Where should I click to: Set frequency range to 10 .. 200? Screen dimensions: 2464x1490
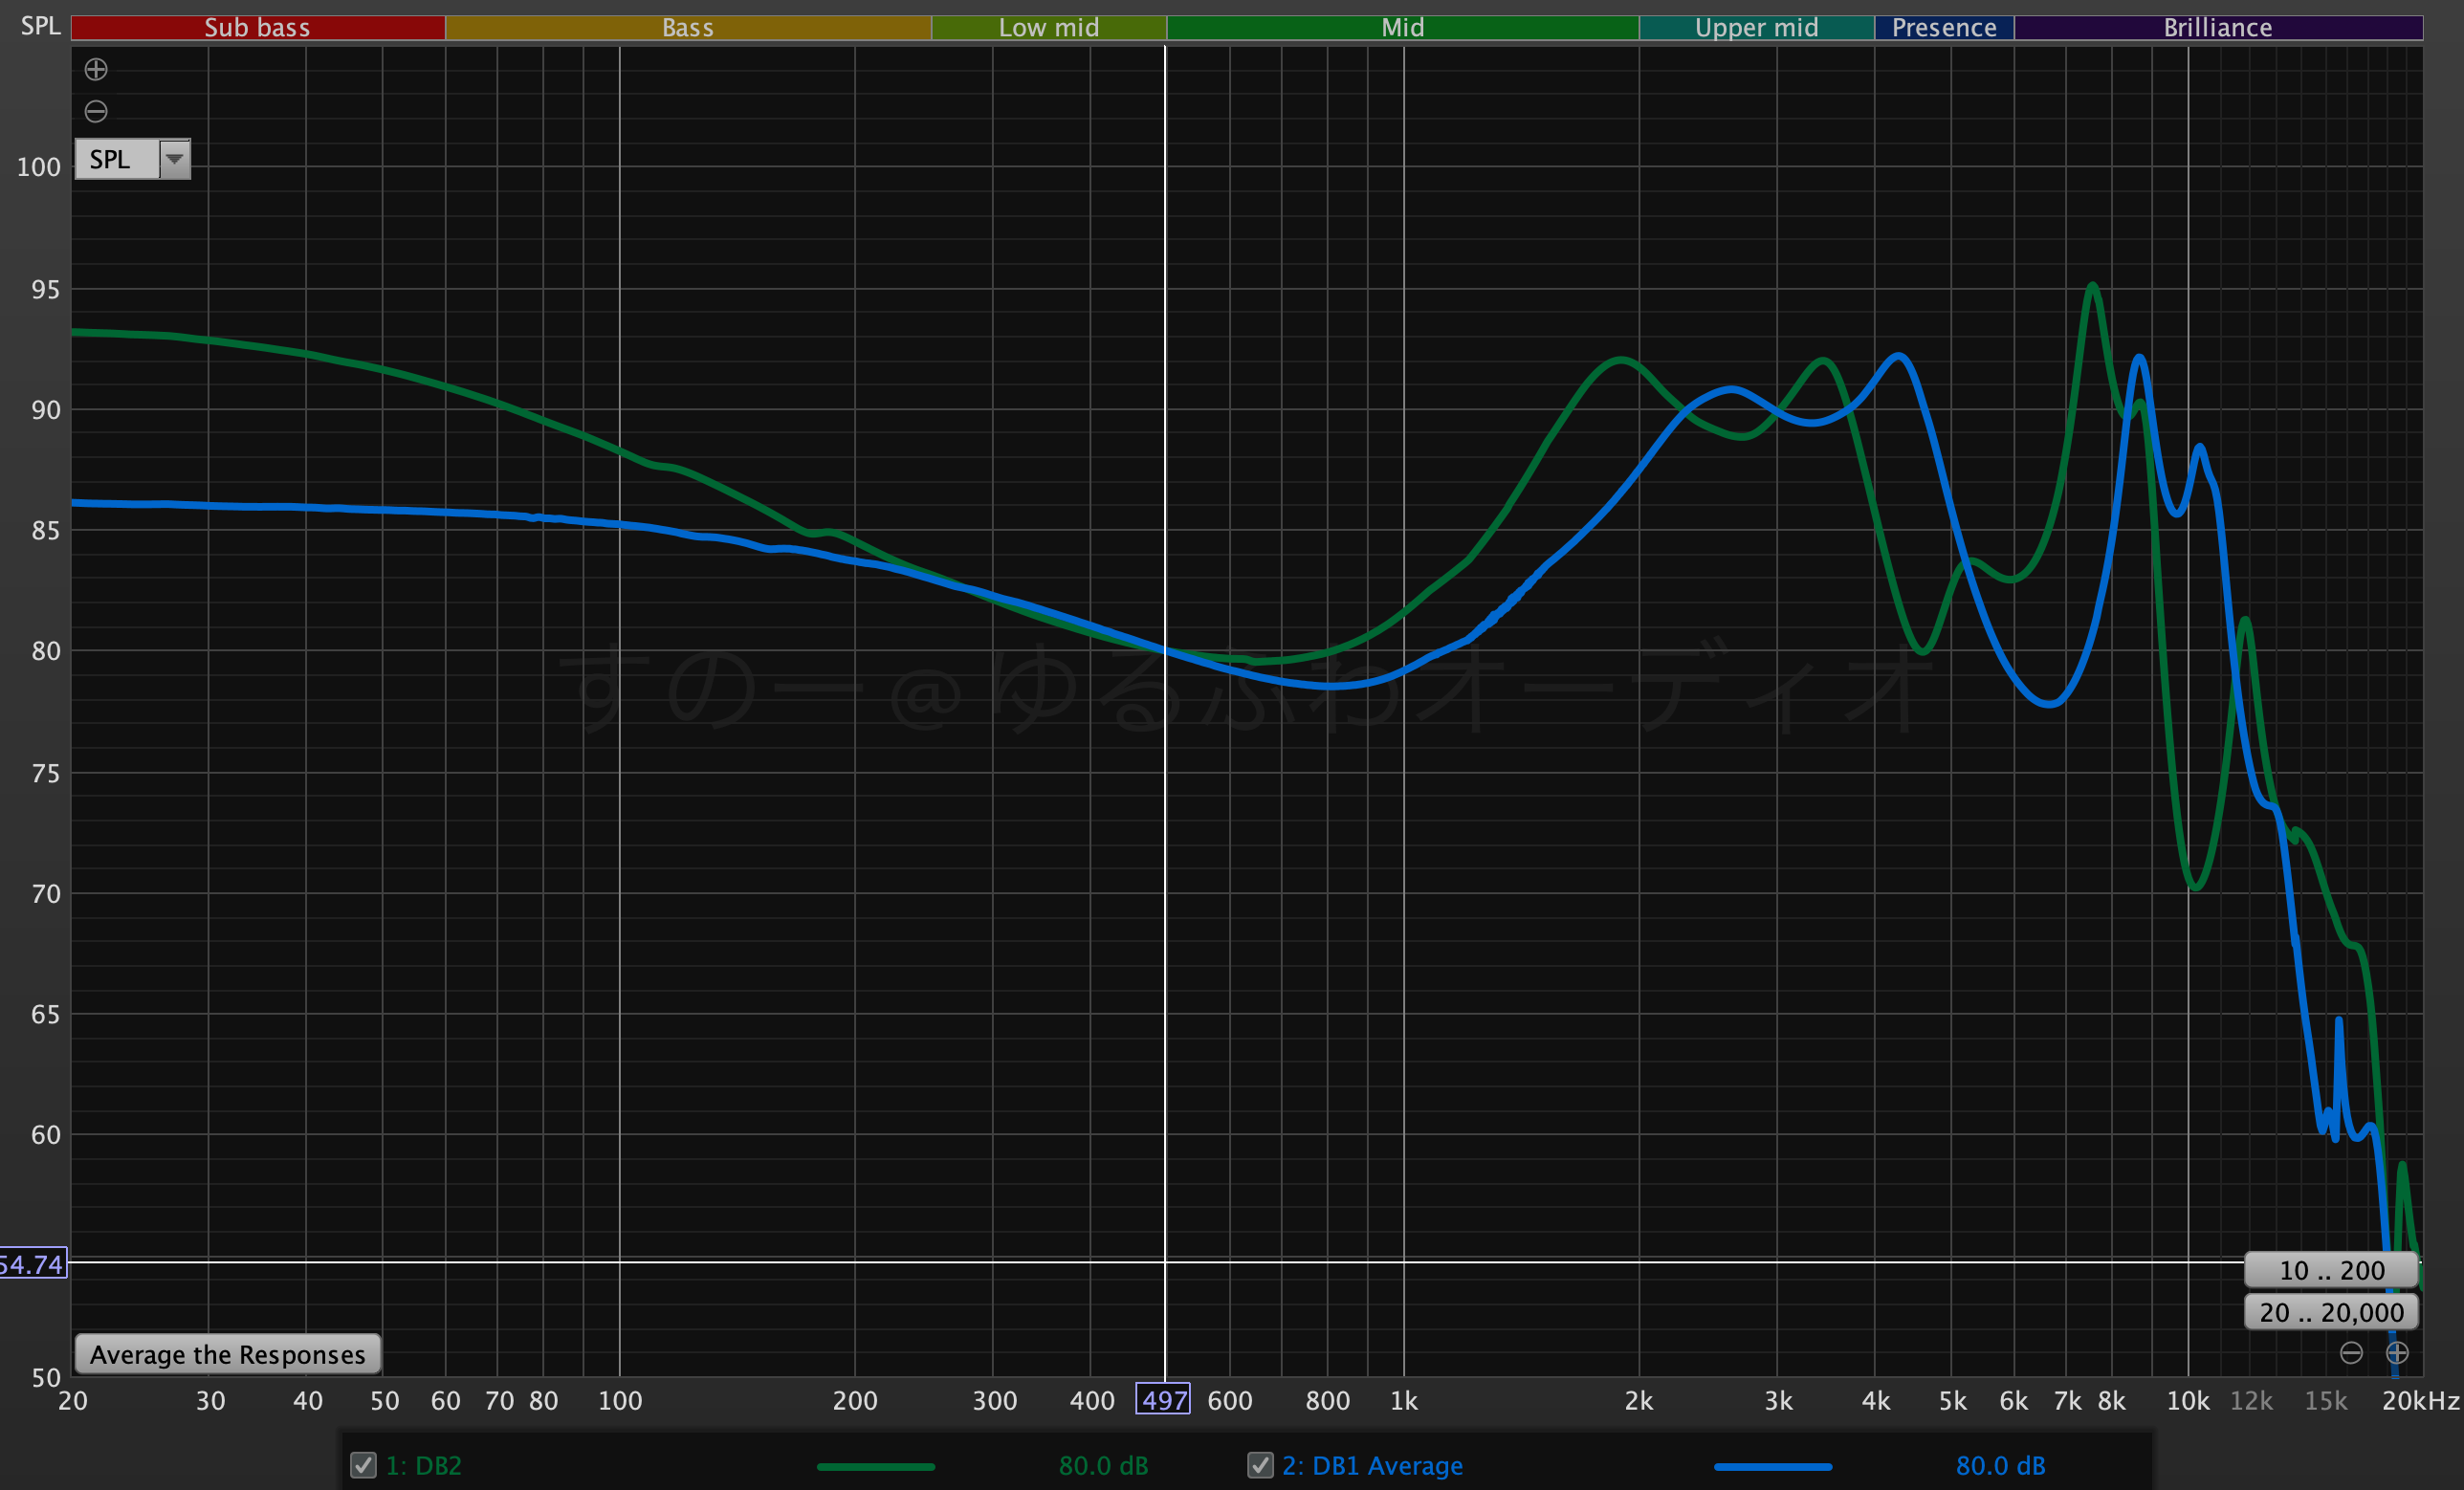point(2331,1270)
